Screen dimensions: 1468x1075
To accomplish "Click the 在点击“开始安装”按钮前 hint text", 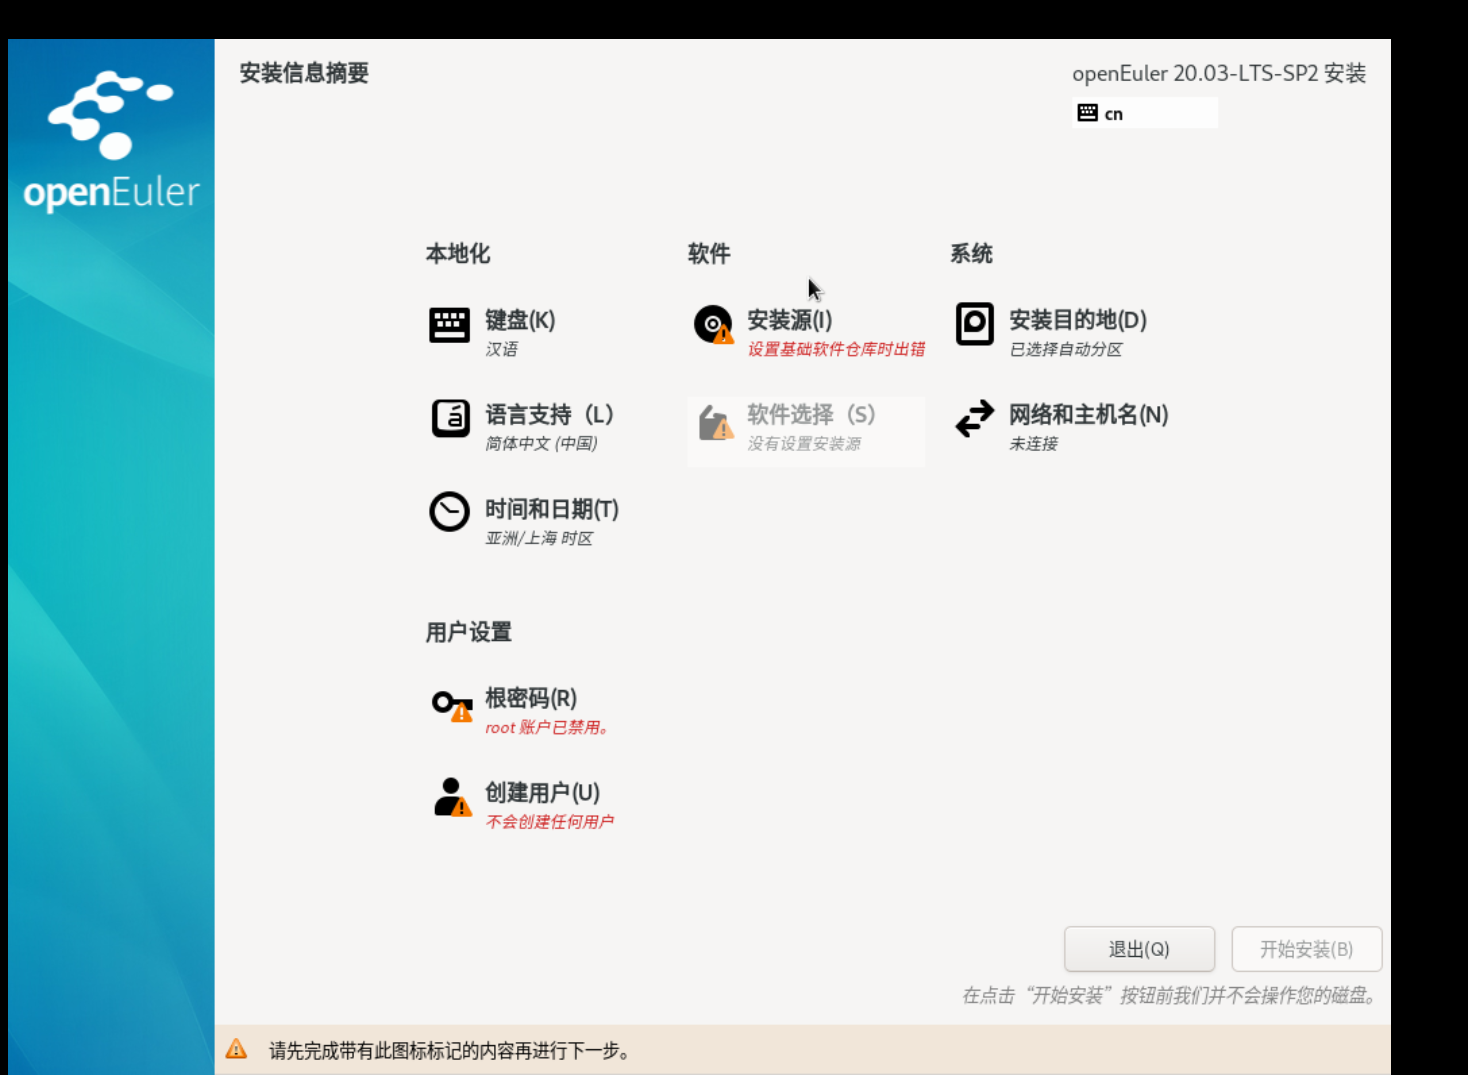I will tap(1171, 995).
